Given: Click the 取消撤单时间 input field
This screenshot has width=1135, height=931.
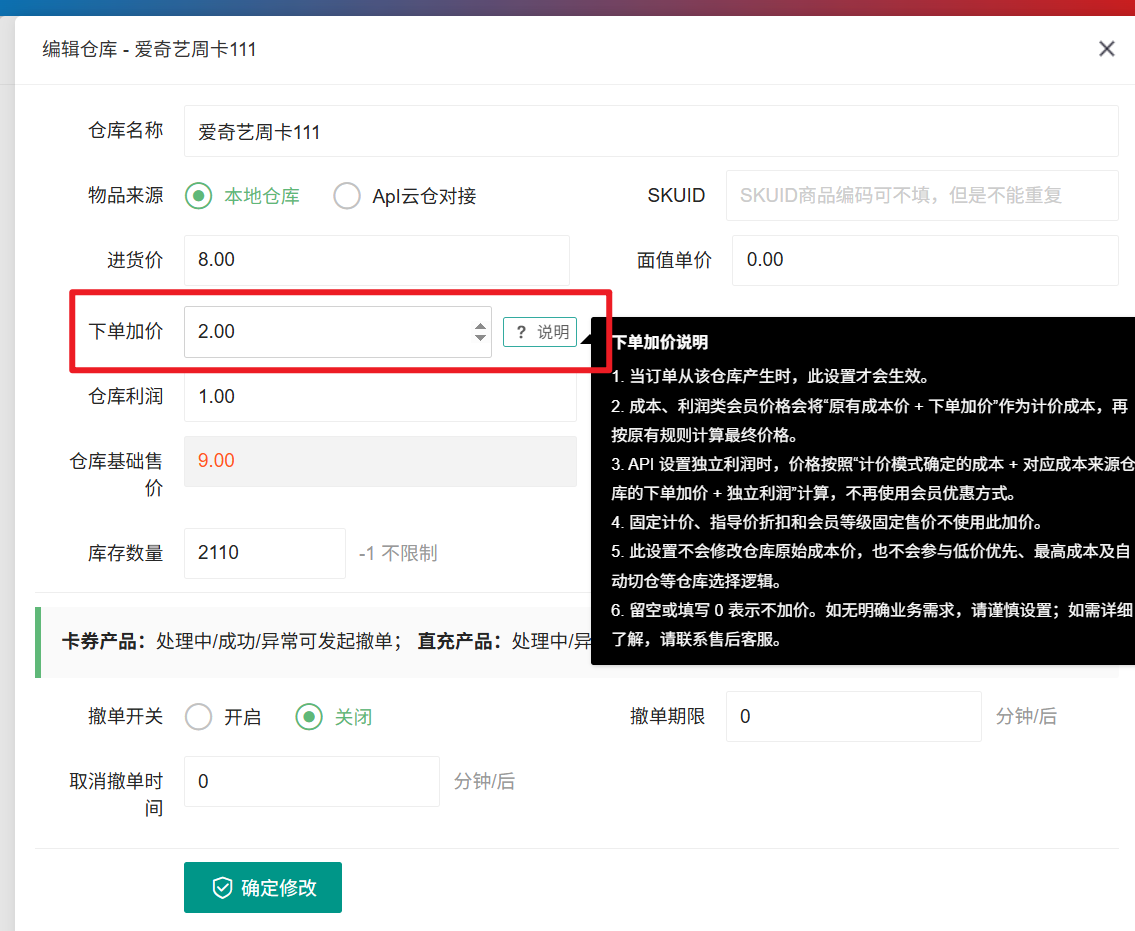Looking at the screenshot, I should click(311, 781).
